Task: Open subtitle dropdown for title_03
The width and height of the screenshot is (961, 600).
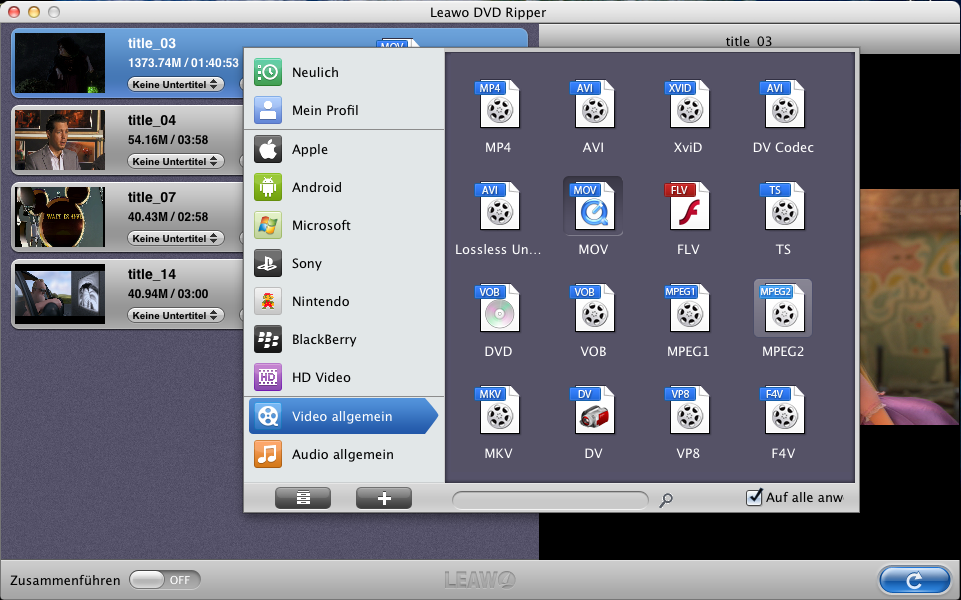Action: (176, 85)
